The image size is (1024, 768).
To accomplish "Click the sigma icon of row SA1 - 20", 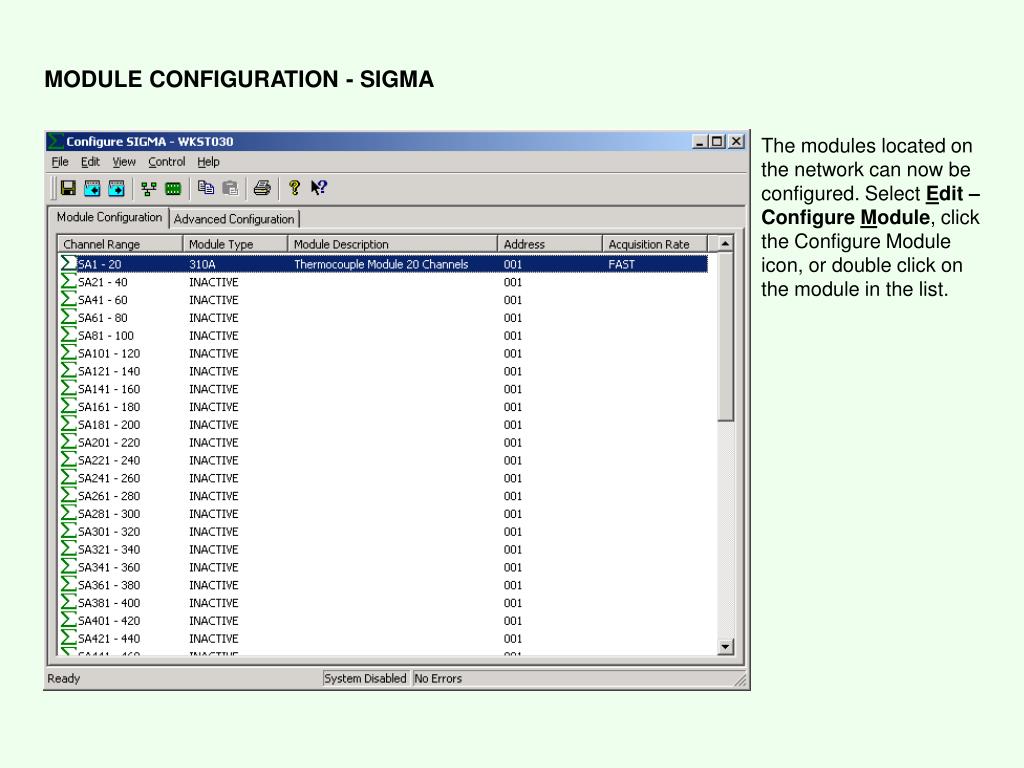I will pos(69,264).
